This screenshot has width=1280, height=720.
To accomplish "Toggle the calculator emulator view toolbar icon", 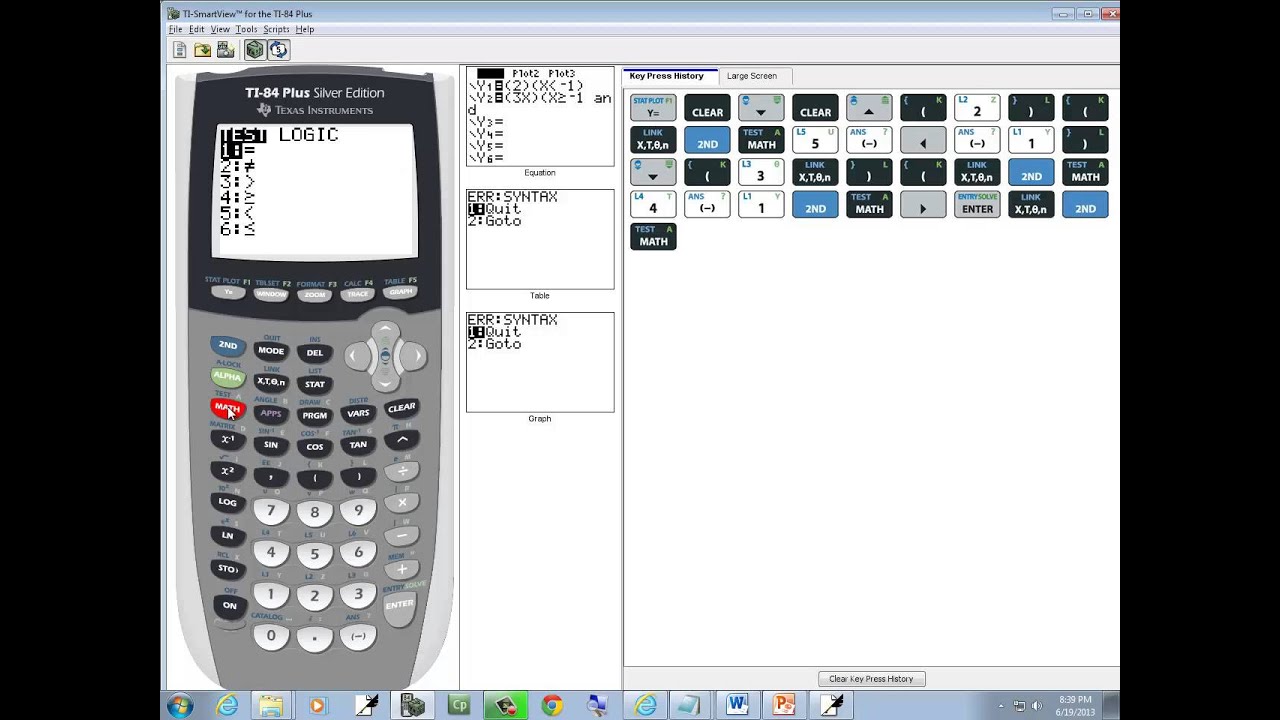I will tap(255, 50).
